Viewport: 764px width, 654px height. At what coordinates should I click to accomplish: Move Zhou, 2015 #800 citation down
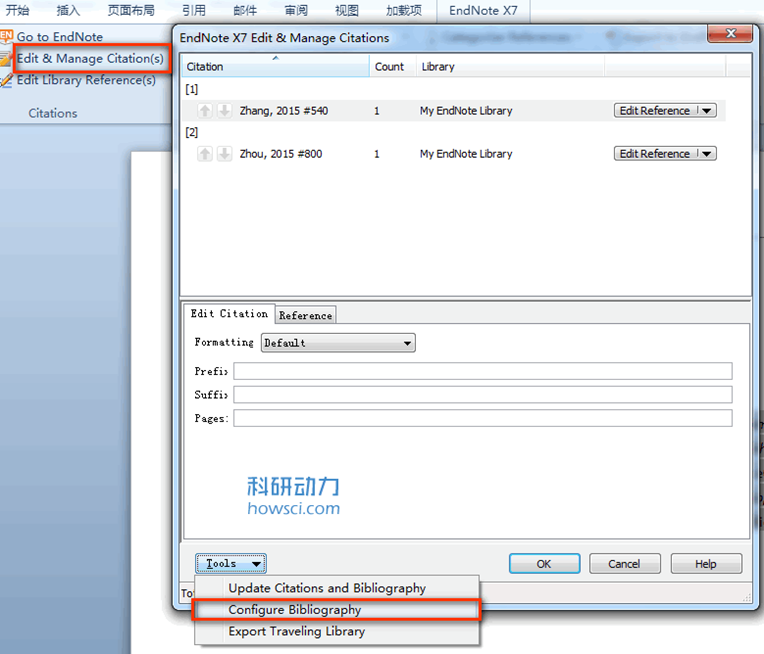pos(224,154)
